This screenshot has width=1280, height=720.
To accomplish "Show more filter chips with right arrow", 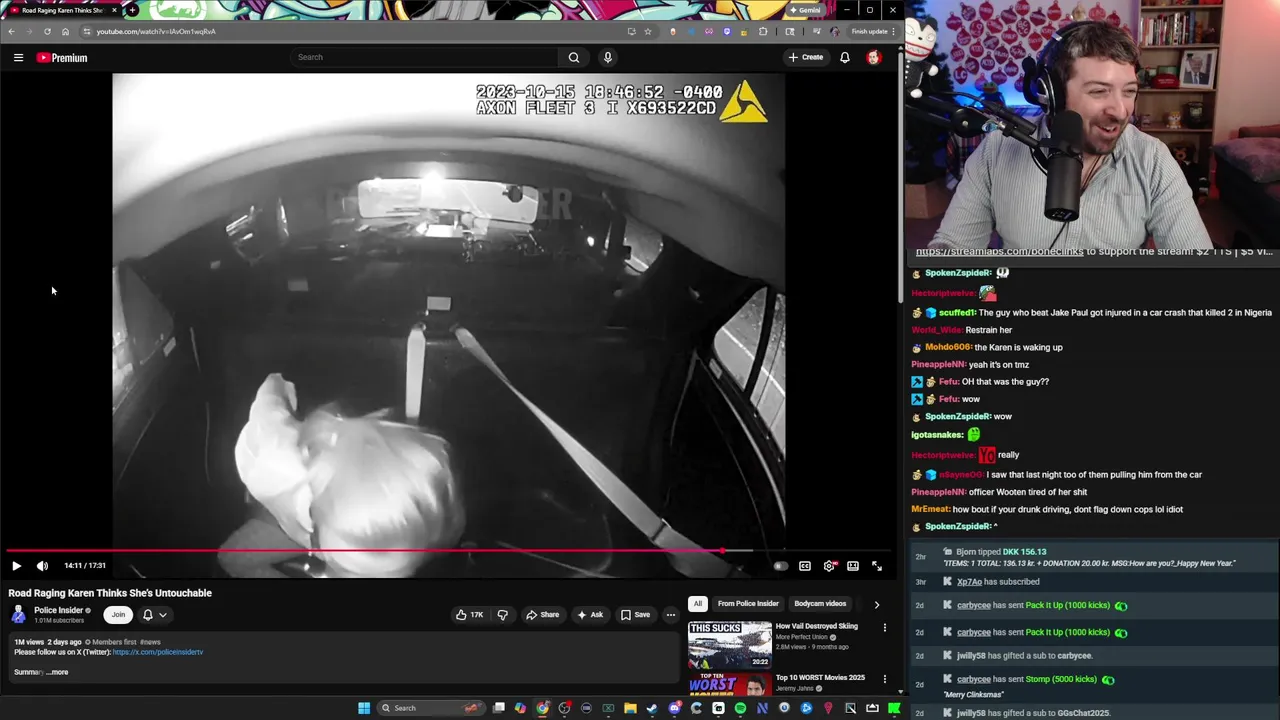I will tap(877, 604).
